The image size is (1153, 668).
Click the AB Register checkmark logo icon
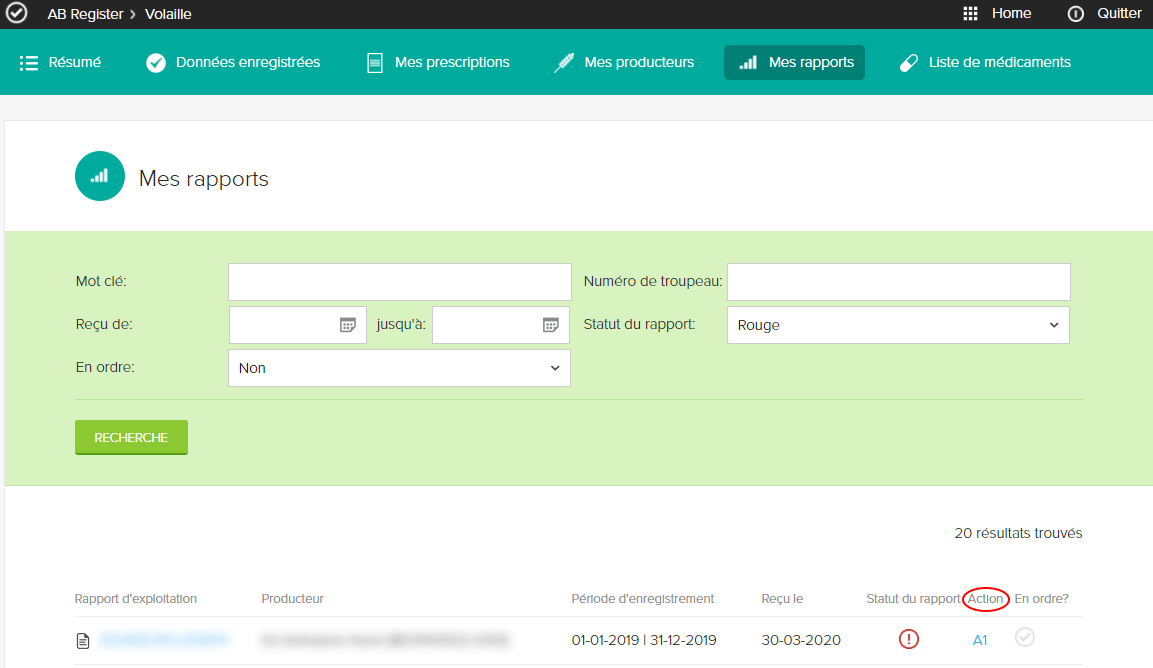pos(17,14)
